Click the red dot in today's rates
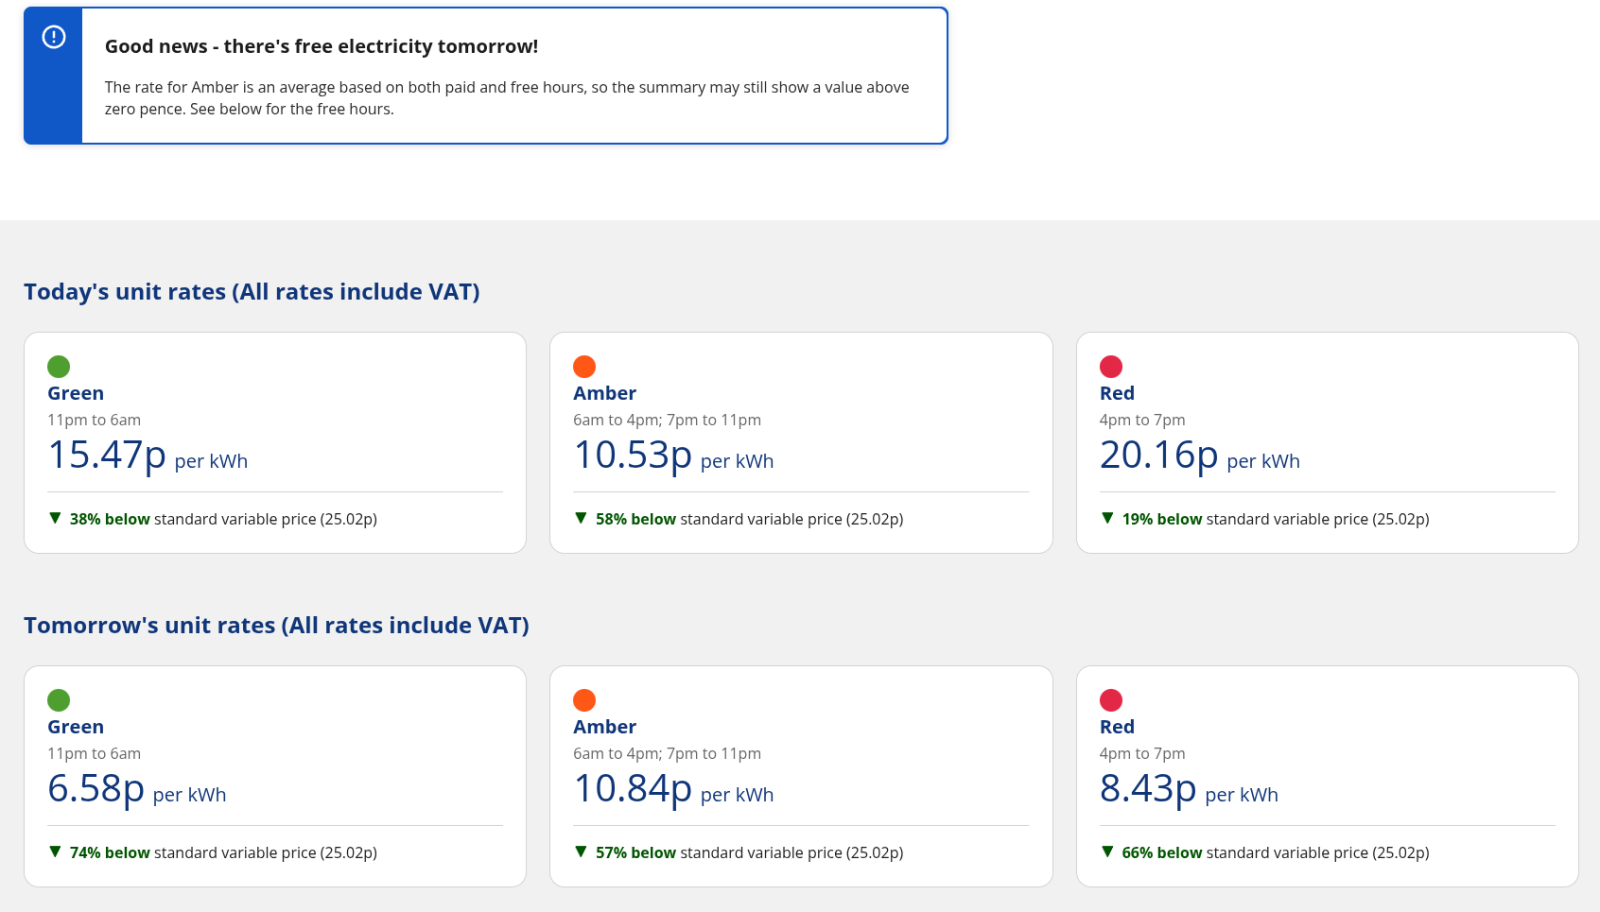 [1111, 367]
